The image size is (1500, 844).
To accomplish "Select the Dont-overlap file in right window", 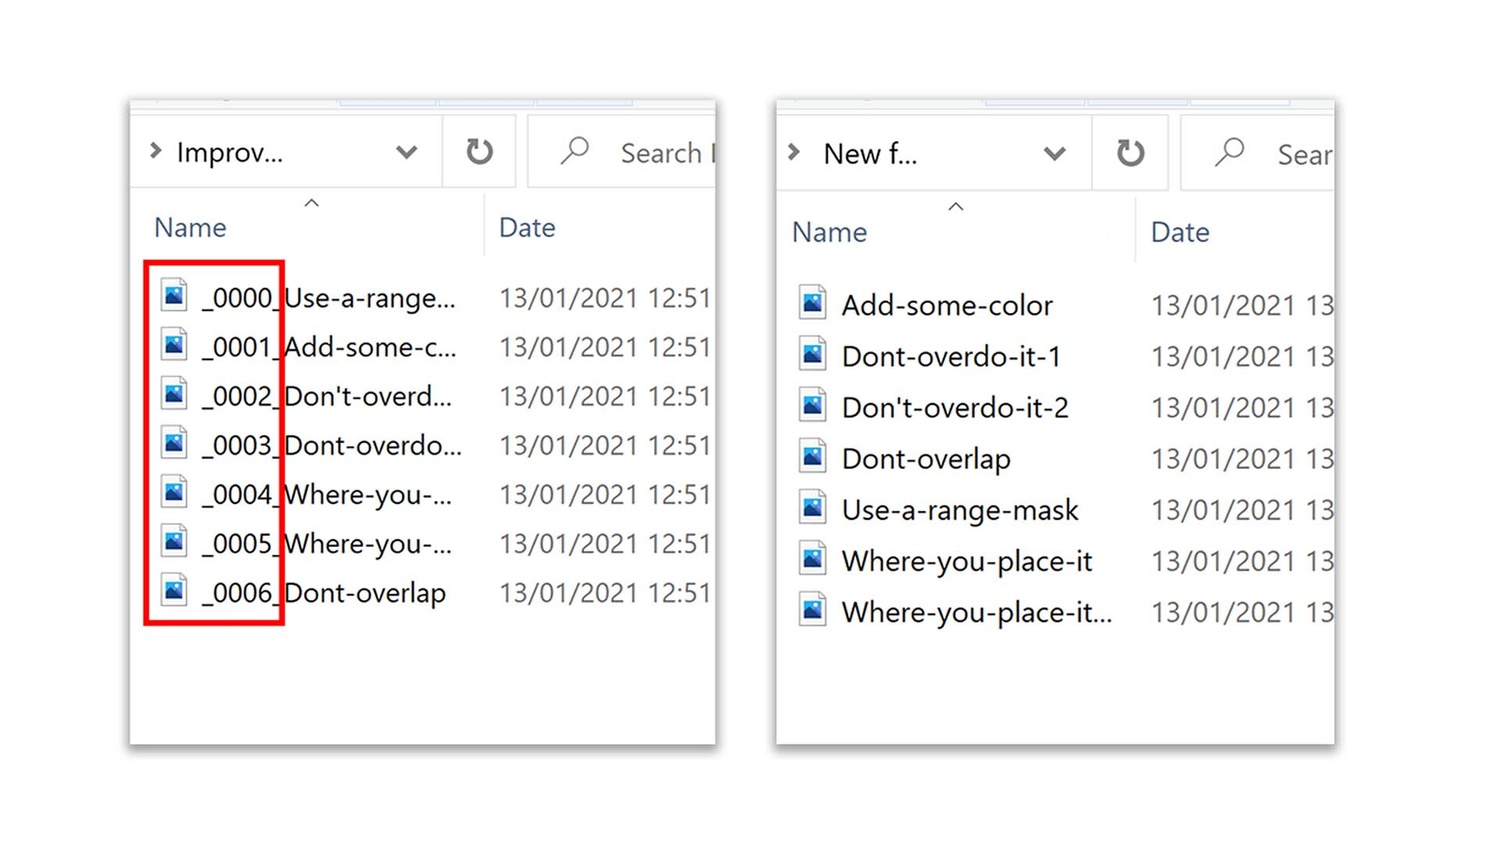I will tap(926, 459).
